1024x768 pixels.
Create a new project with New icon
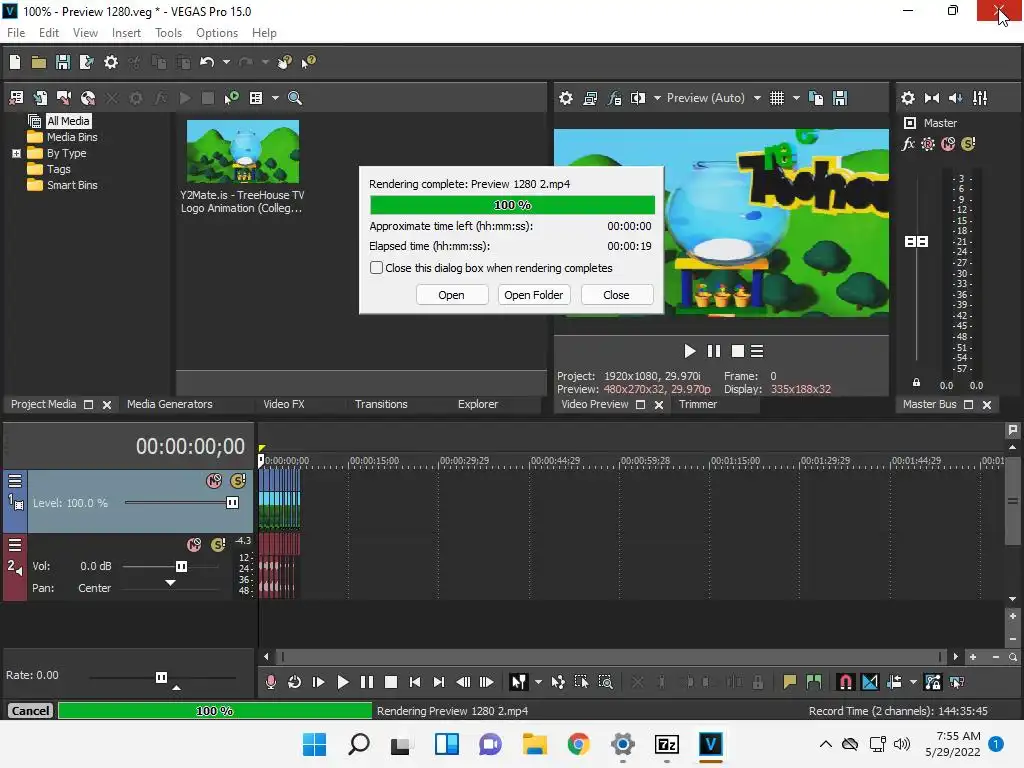[x=15, y=62]
